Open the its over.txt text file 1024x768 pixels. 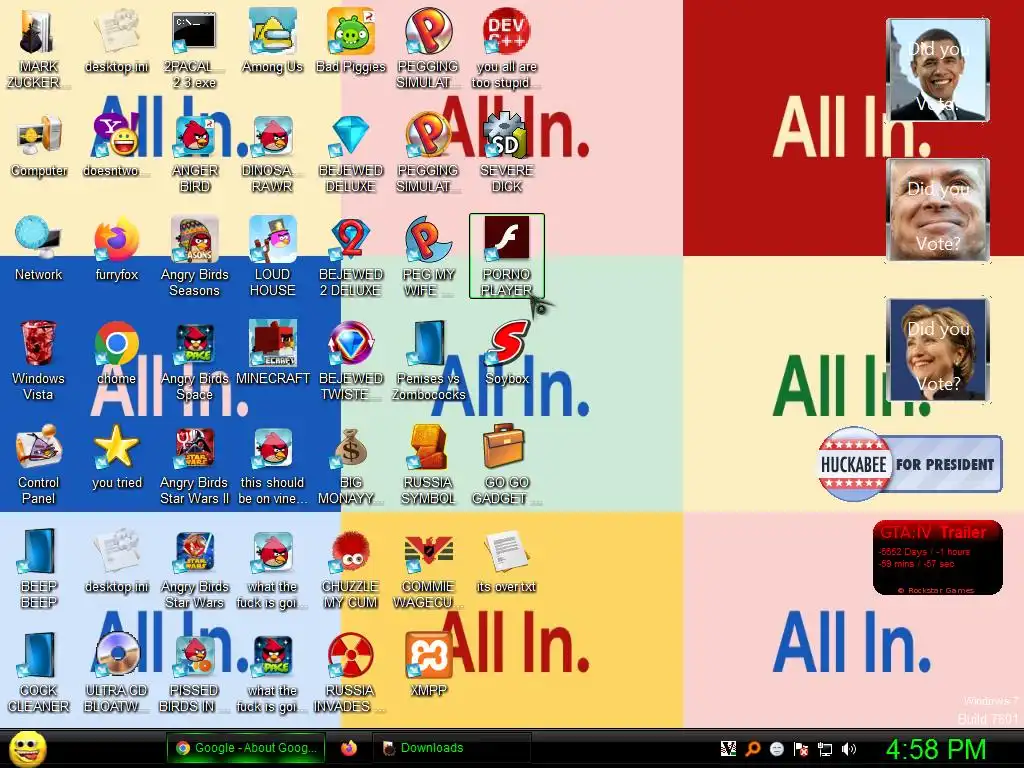click(x=507, y=560)
